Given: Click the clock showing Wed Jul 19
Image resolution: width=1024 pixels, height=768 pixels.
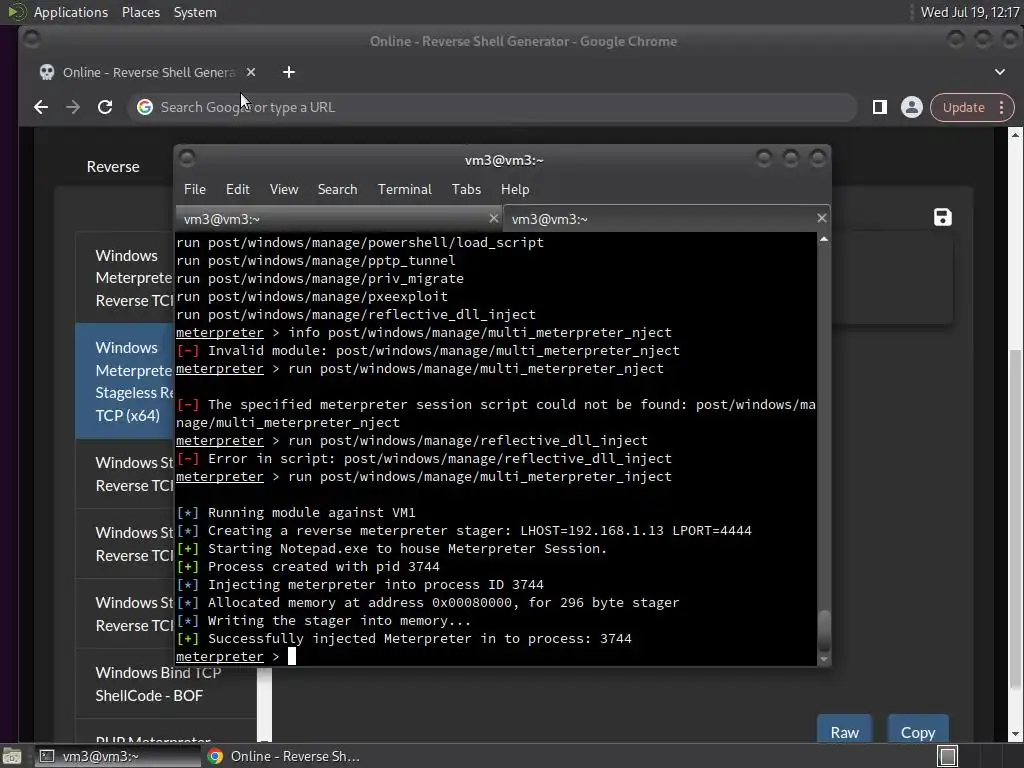Looking at the screenshot, I should coord(970,12).
